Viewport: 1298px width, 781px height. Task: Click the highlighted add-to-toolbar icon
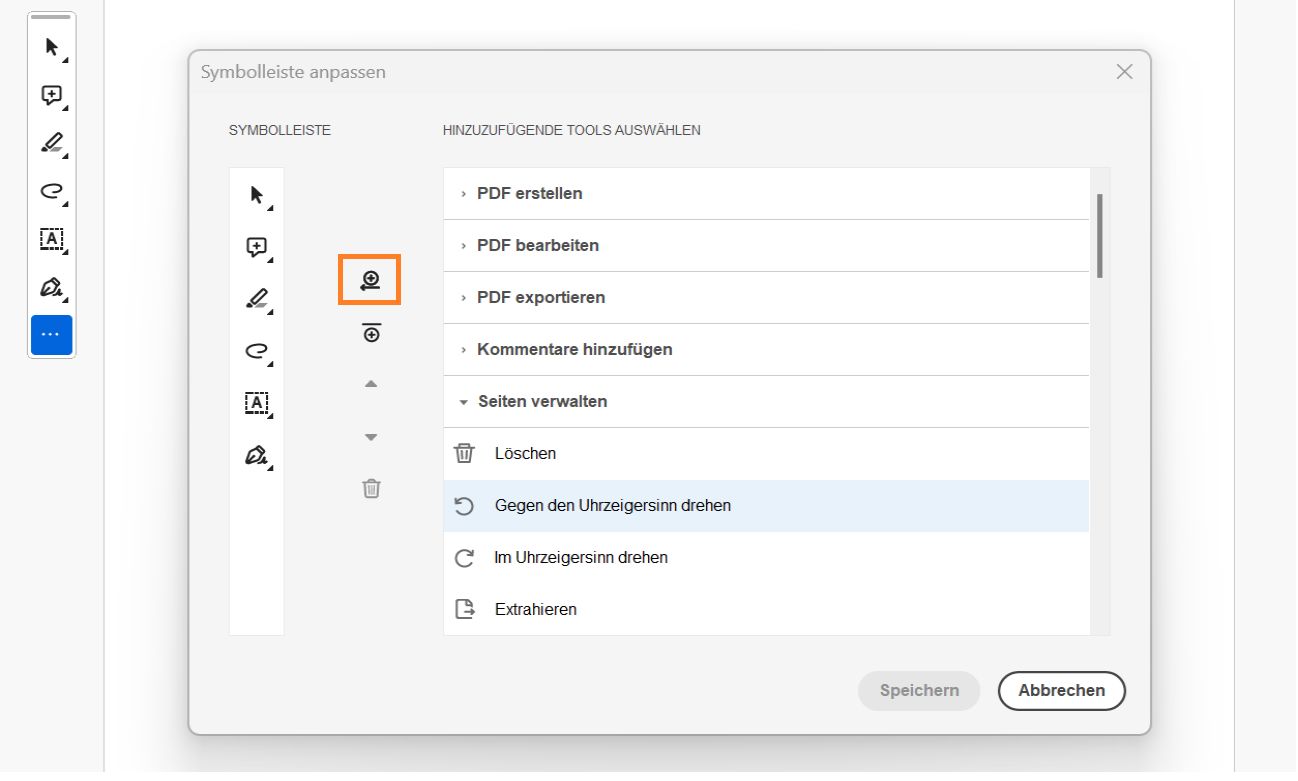pos(370,281)
